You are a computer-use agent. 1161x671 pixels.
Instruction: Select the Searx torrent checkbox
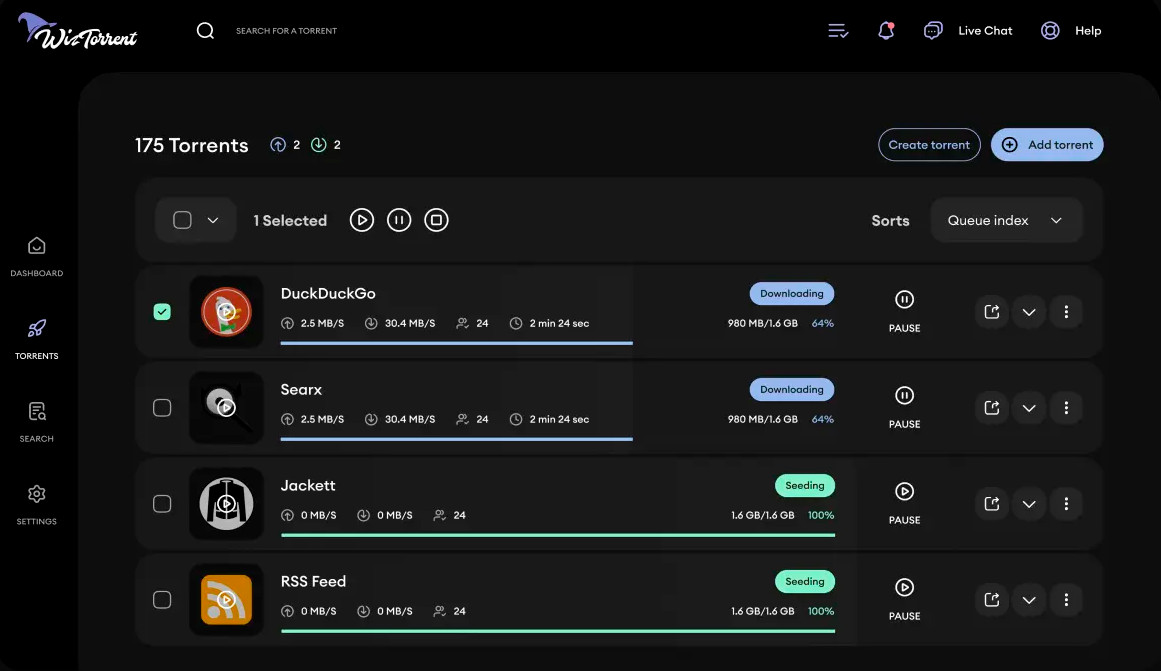(162, 407)
